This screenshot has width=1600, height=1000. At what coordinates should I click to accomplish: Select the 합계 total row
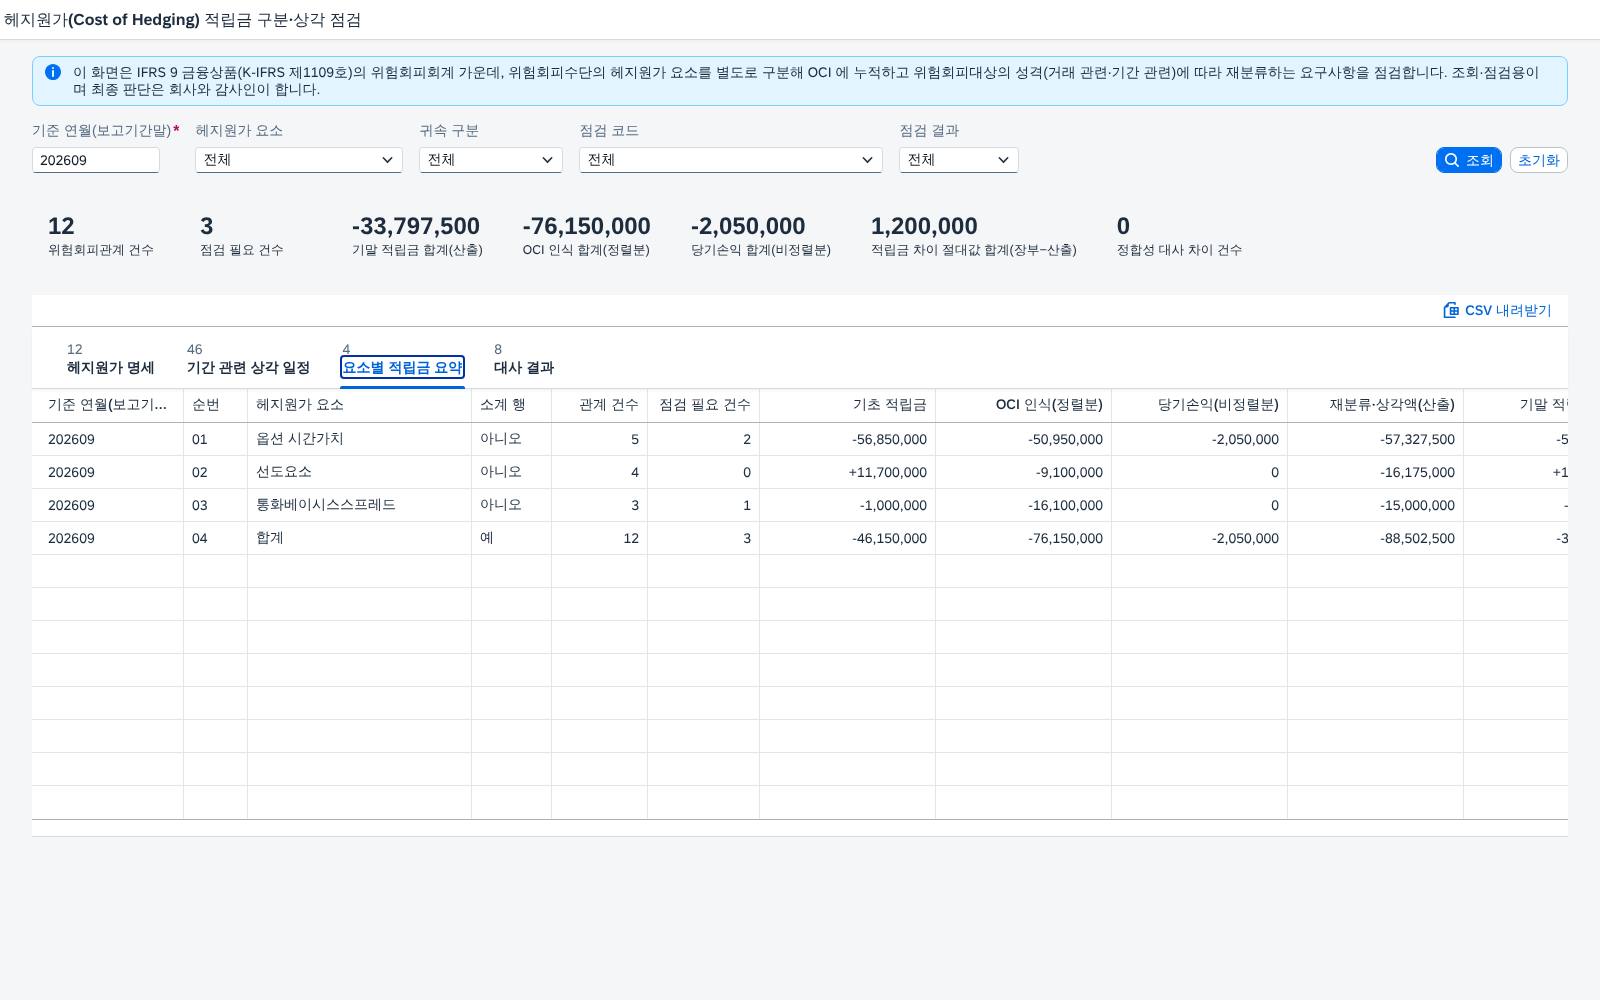coord(800,538)
